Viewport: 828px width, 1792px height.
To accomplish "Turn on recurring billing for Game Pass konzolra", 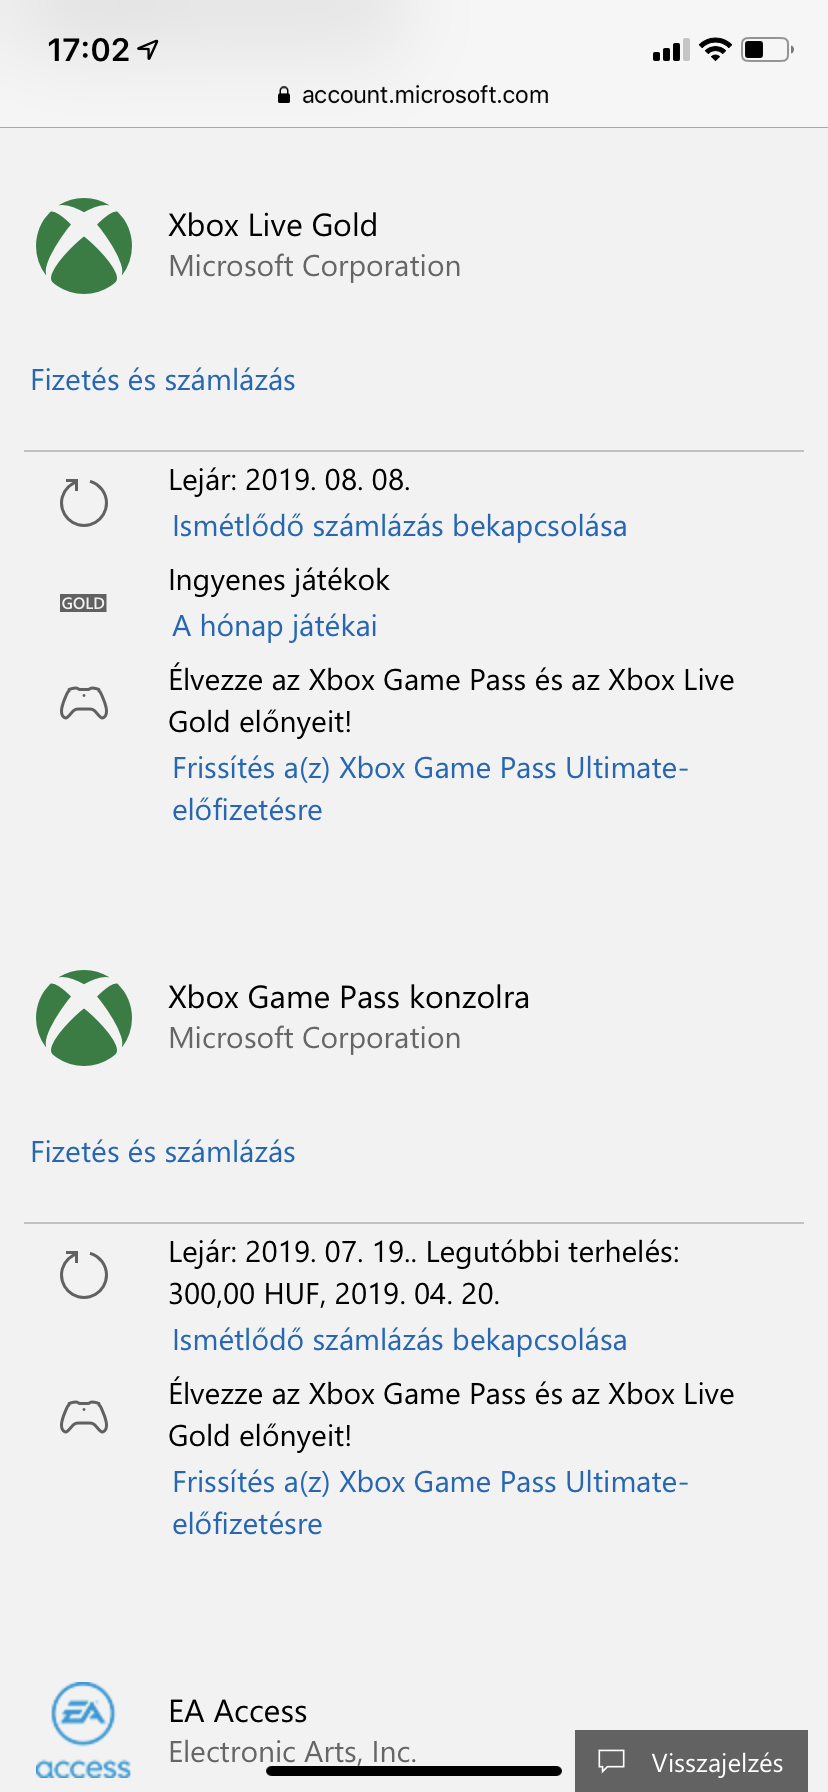I will point(399,1340).
